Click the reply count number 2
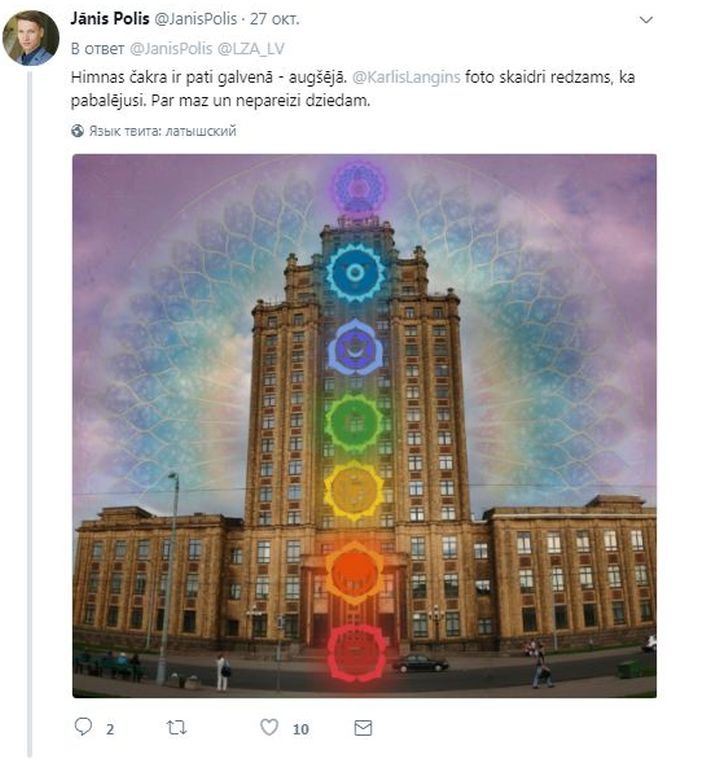720x768 pixels. (110, 729)
